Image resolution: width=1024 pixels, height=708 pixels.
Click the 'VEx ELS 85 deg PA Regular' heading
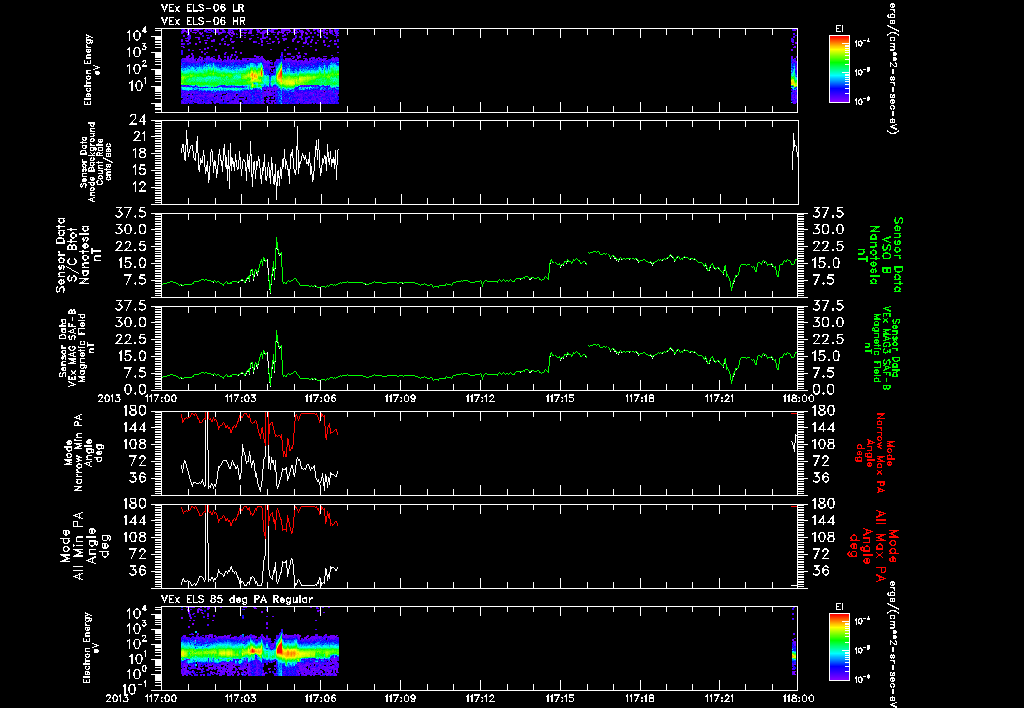tap(237, 599)
